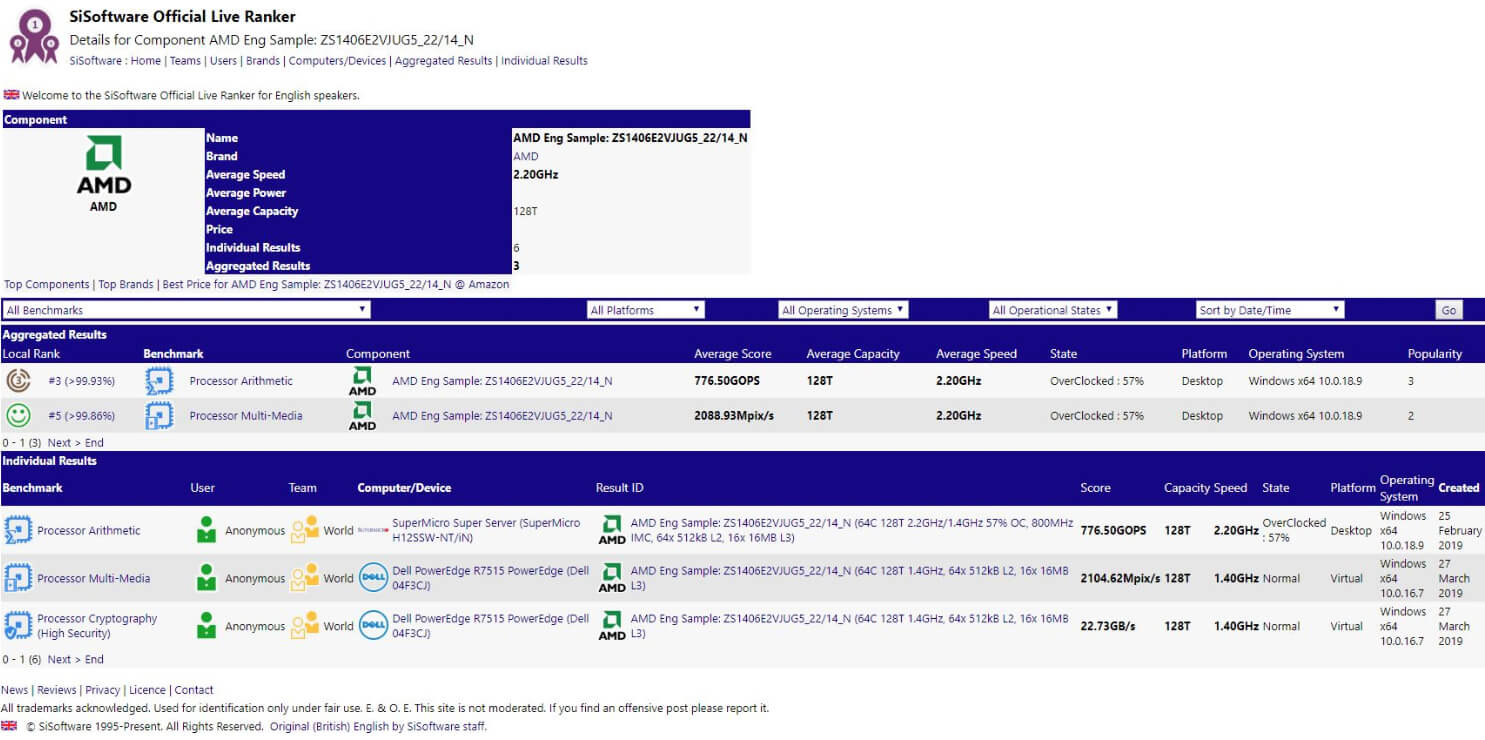1485x740 pixels.
Task: Open the News footer link
Action: click(15, 690)
